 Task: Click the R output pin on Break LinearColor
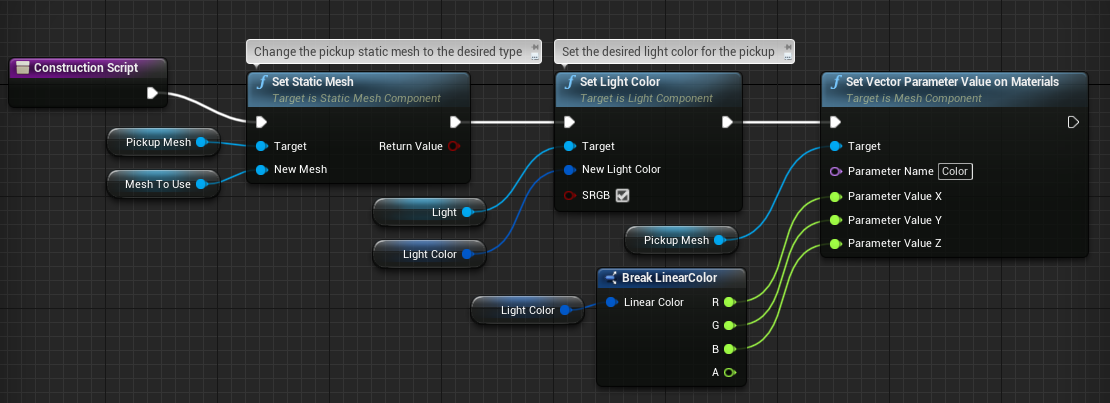click(729, 301)
